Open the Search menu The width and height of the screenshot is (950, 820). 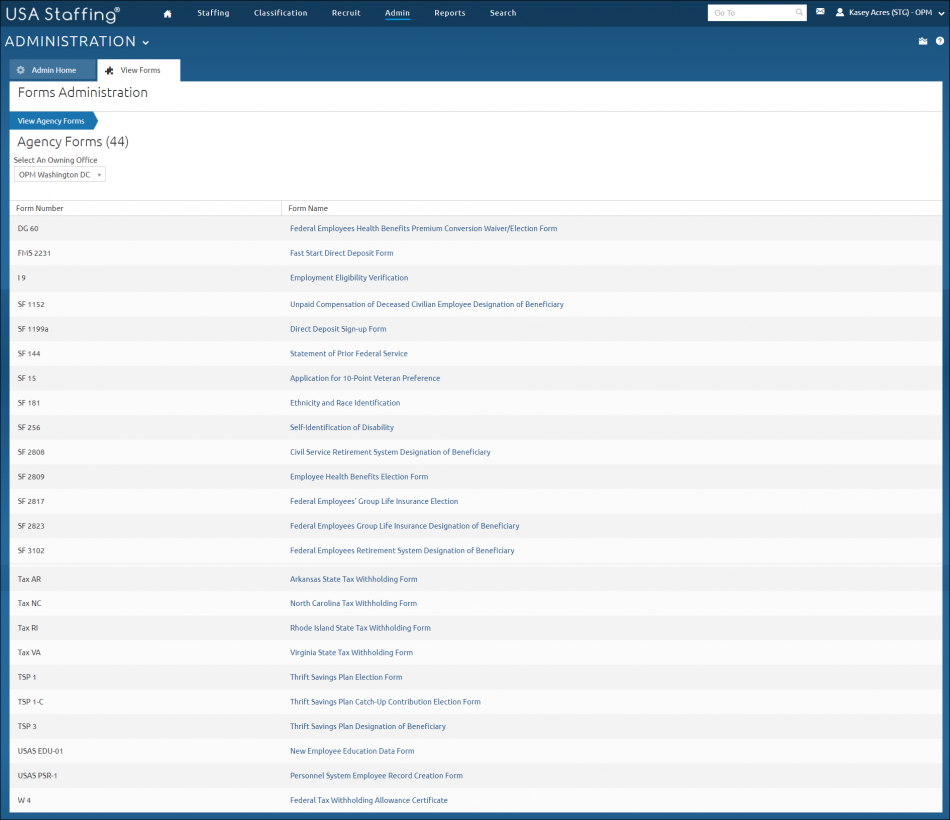tap(503, 13)
